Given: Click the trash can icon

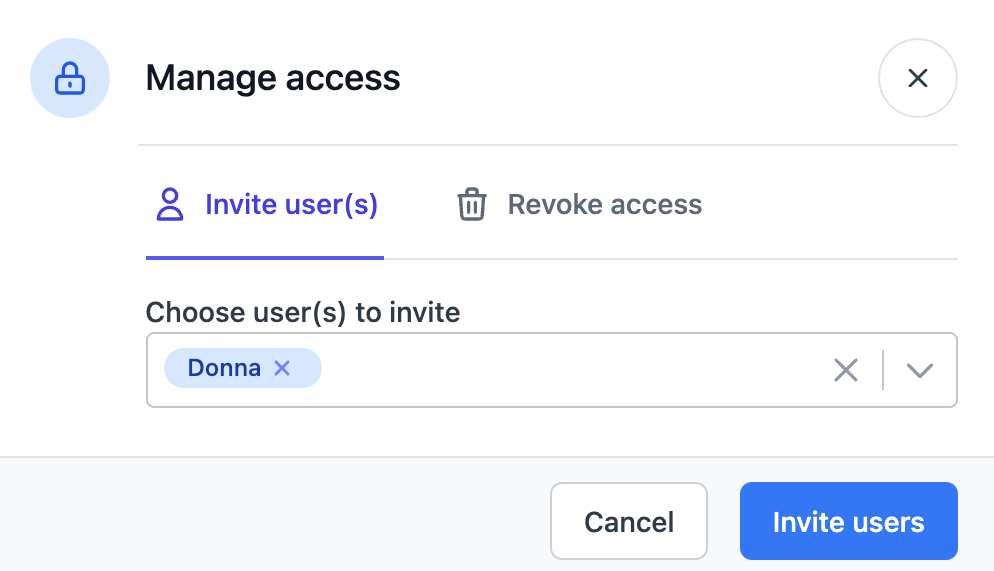Looking at the screenshot, I should point(471,205).
